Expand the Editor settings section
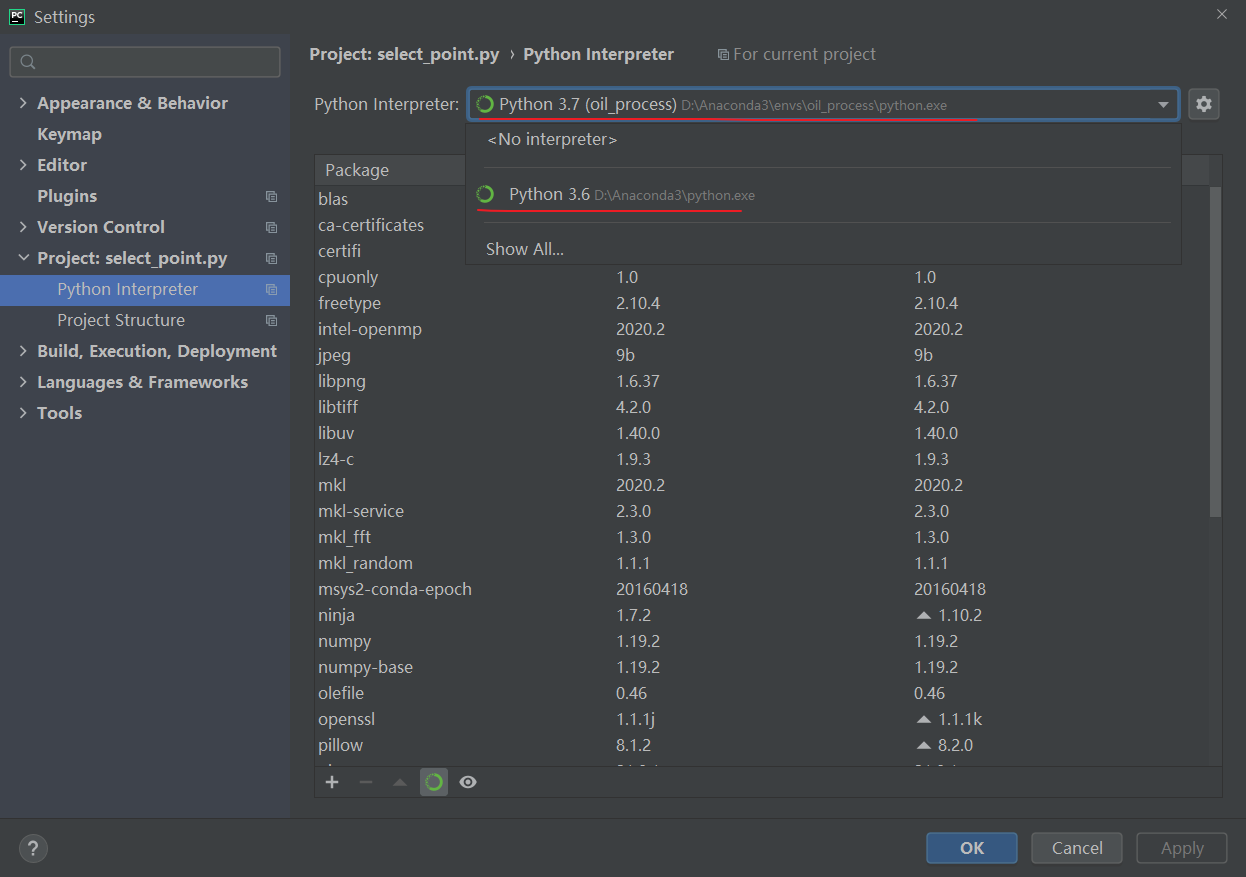 coord(24,165)
